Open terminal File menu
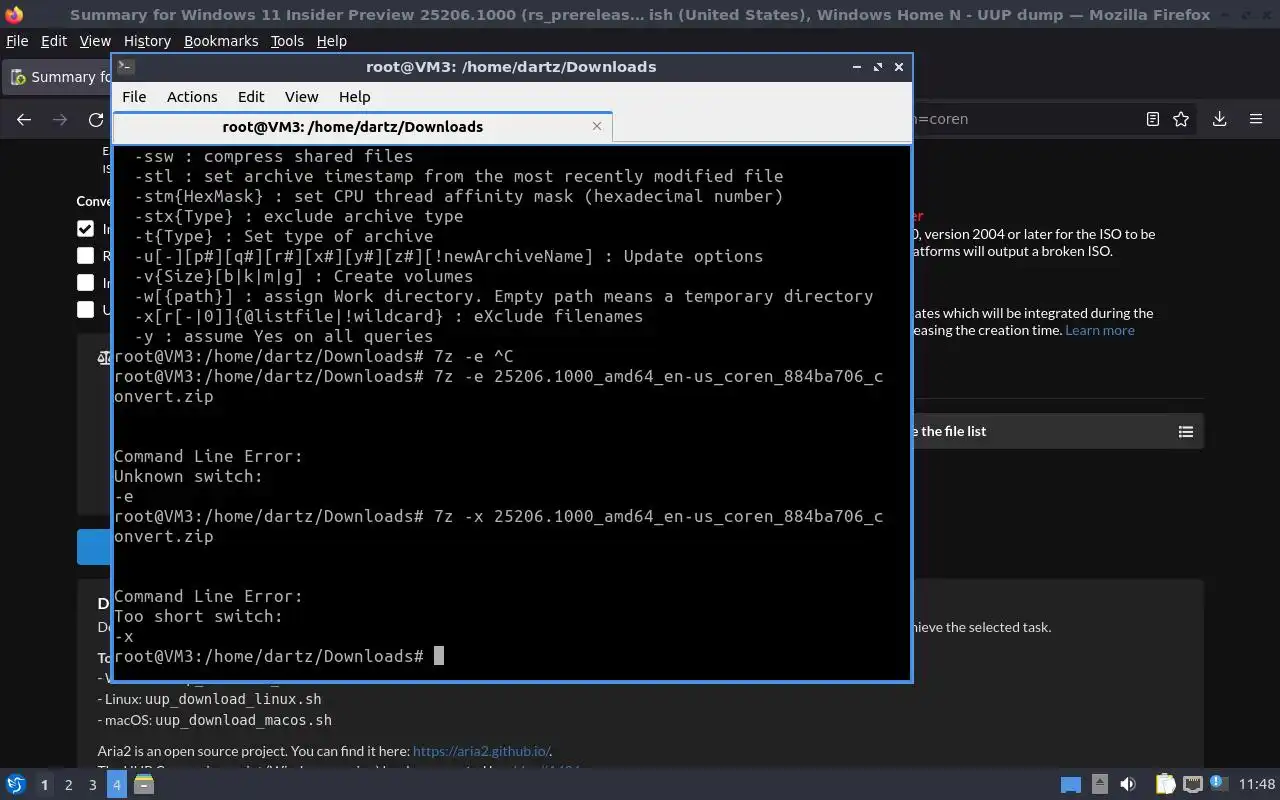 pyautogui.click(x=134, y=96)
